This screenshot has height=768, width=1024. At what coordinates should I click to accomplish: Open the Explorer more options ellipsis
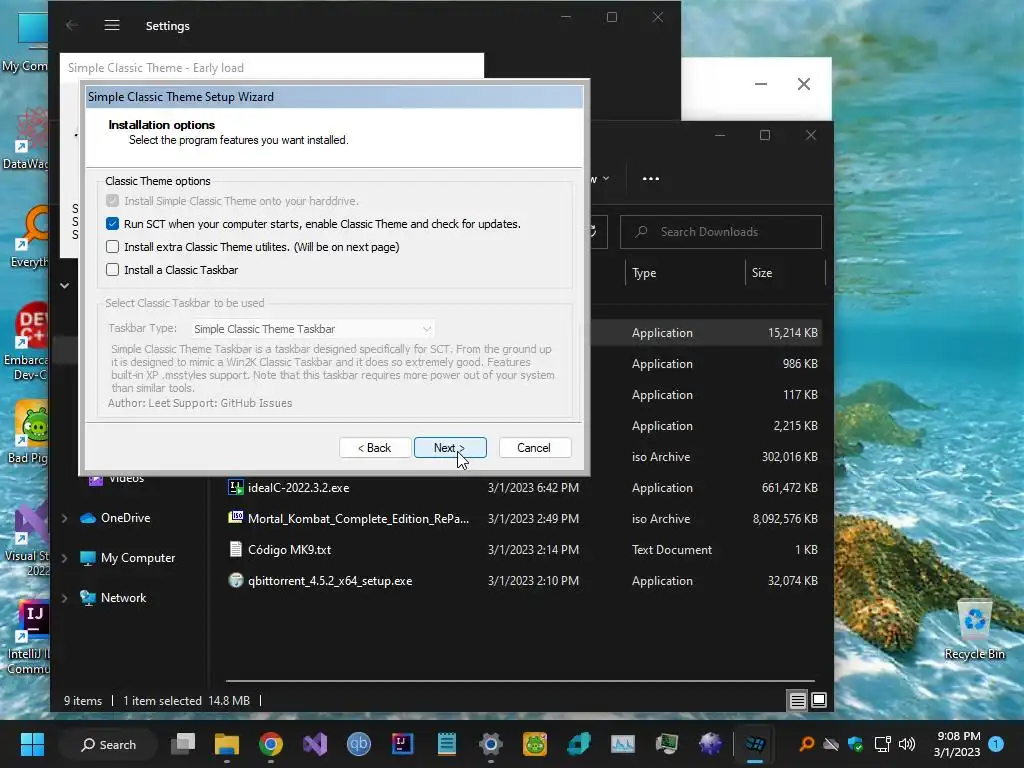(650, 178)
